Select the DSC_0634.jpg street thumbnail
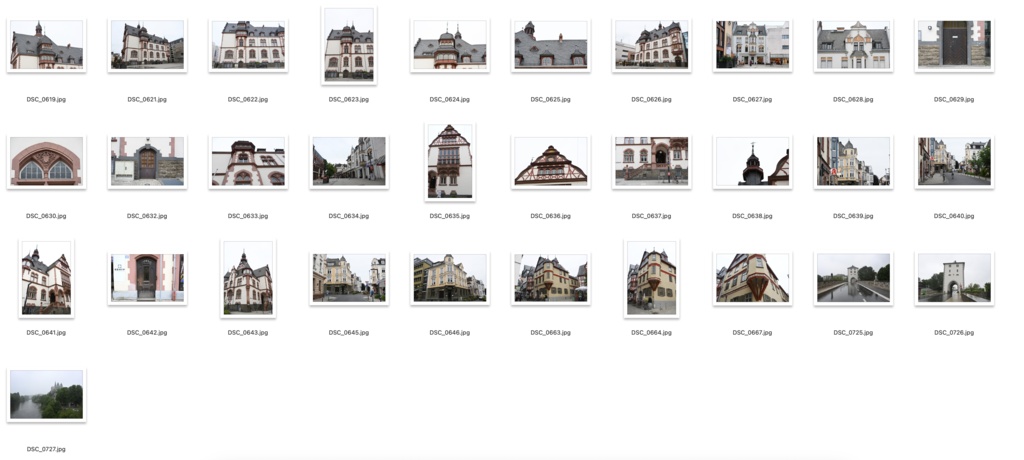The width and height of the screenshot is (1024, 460). [x=349, y=161]
